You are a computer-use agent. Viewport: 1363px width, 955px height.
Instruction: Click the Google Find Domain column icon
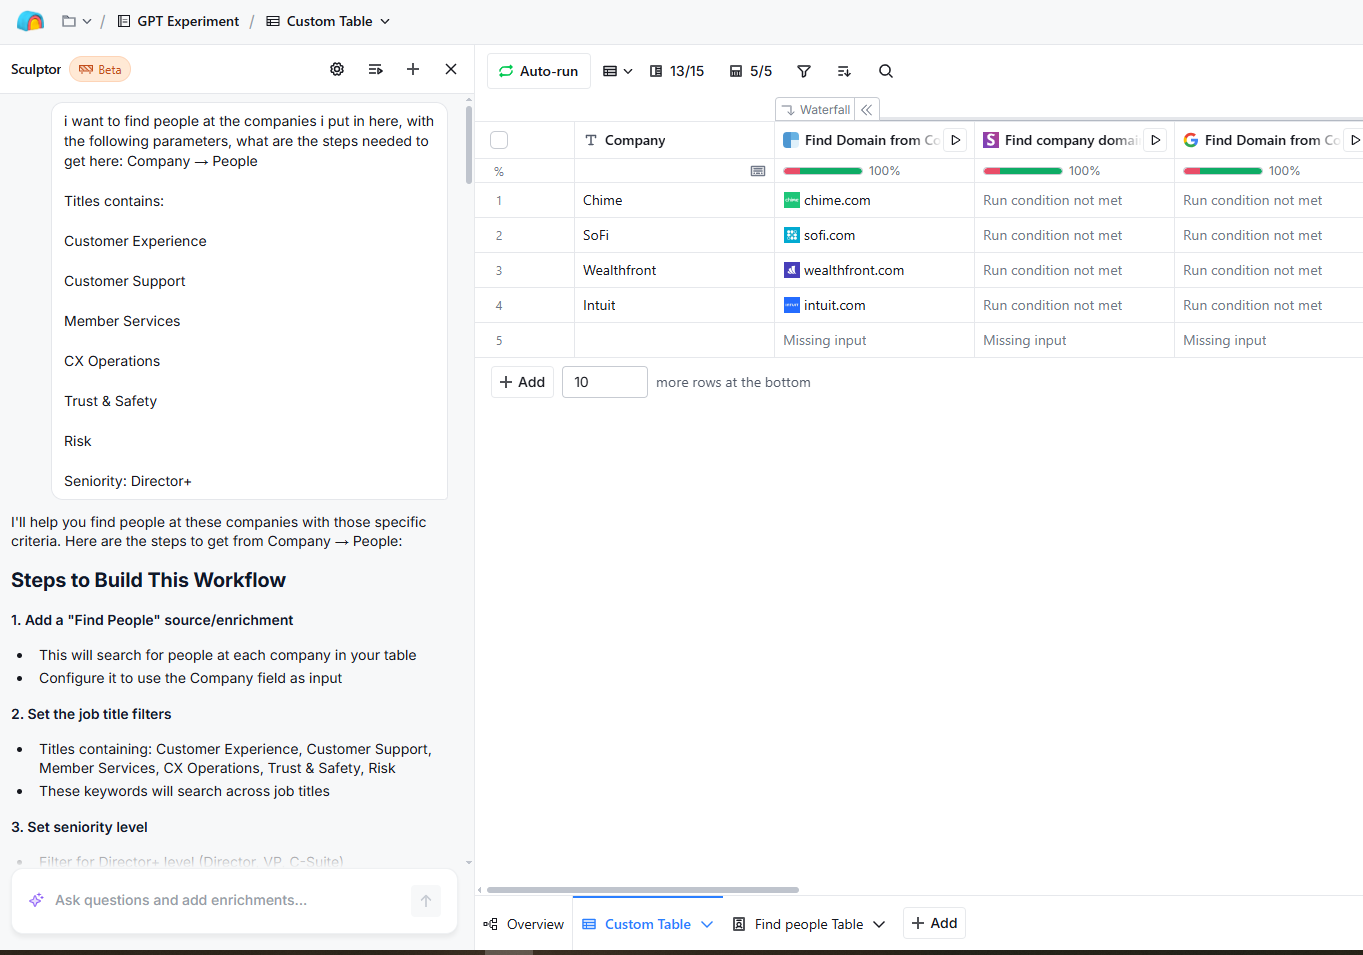pos(1191,140)
